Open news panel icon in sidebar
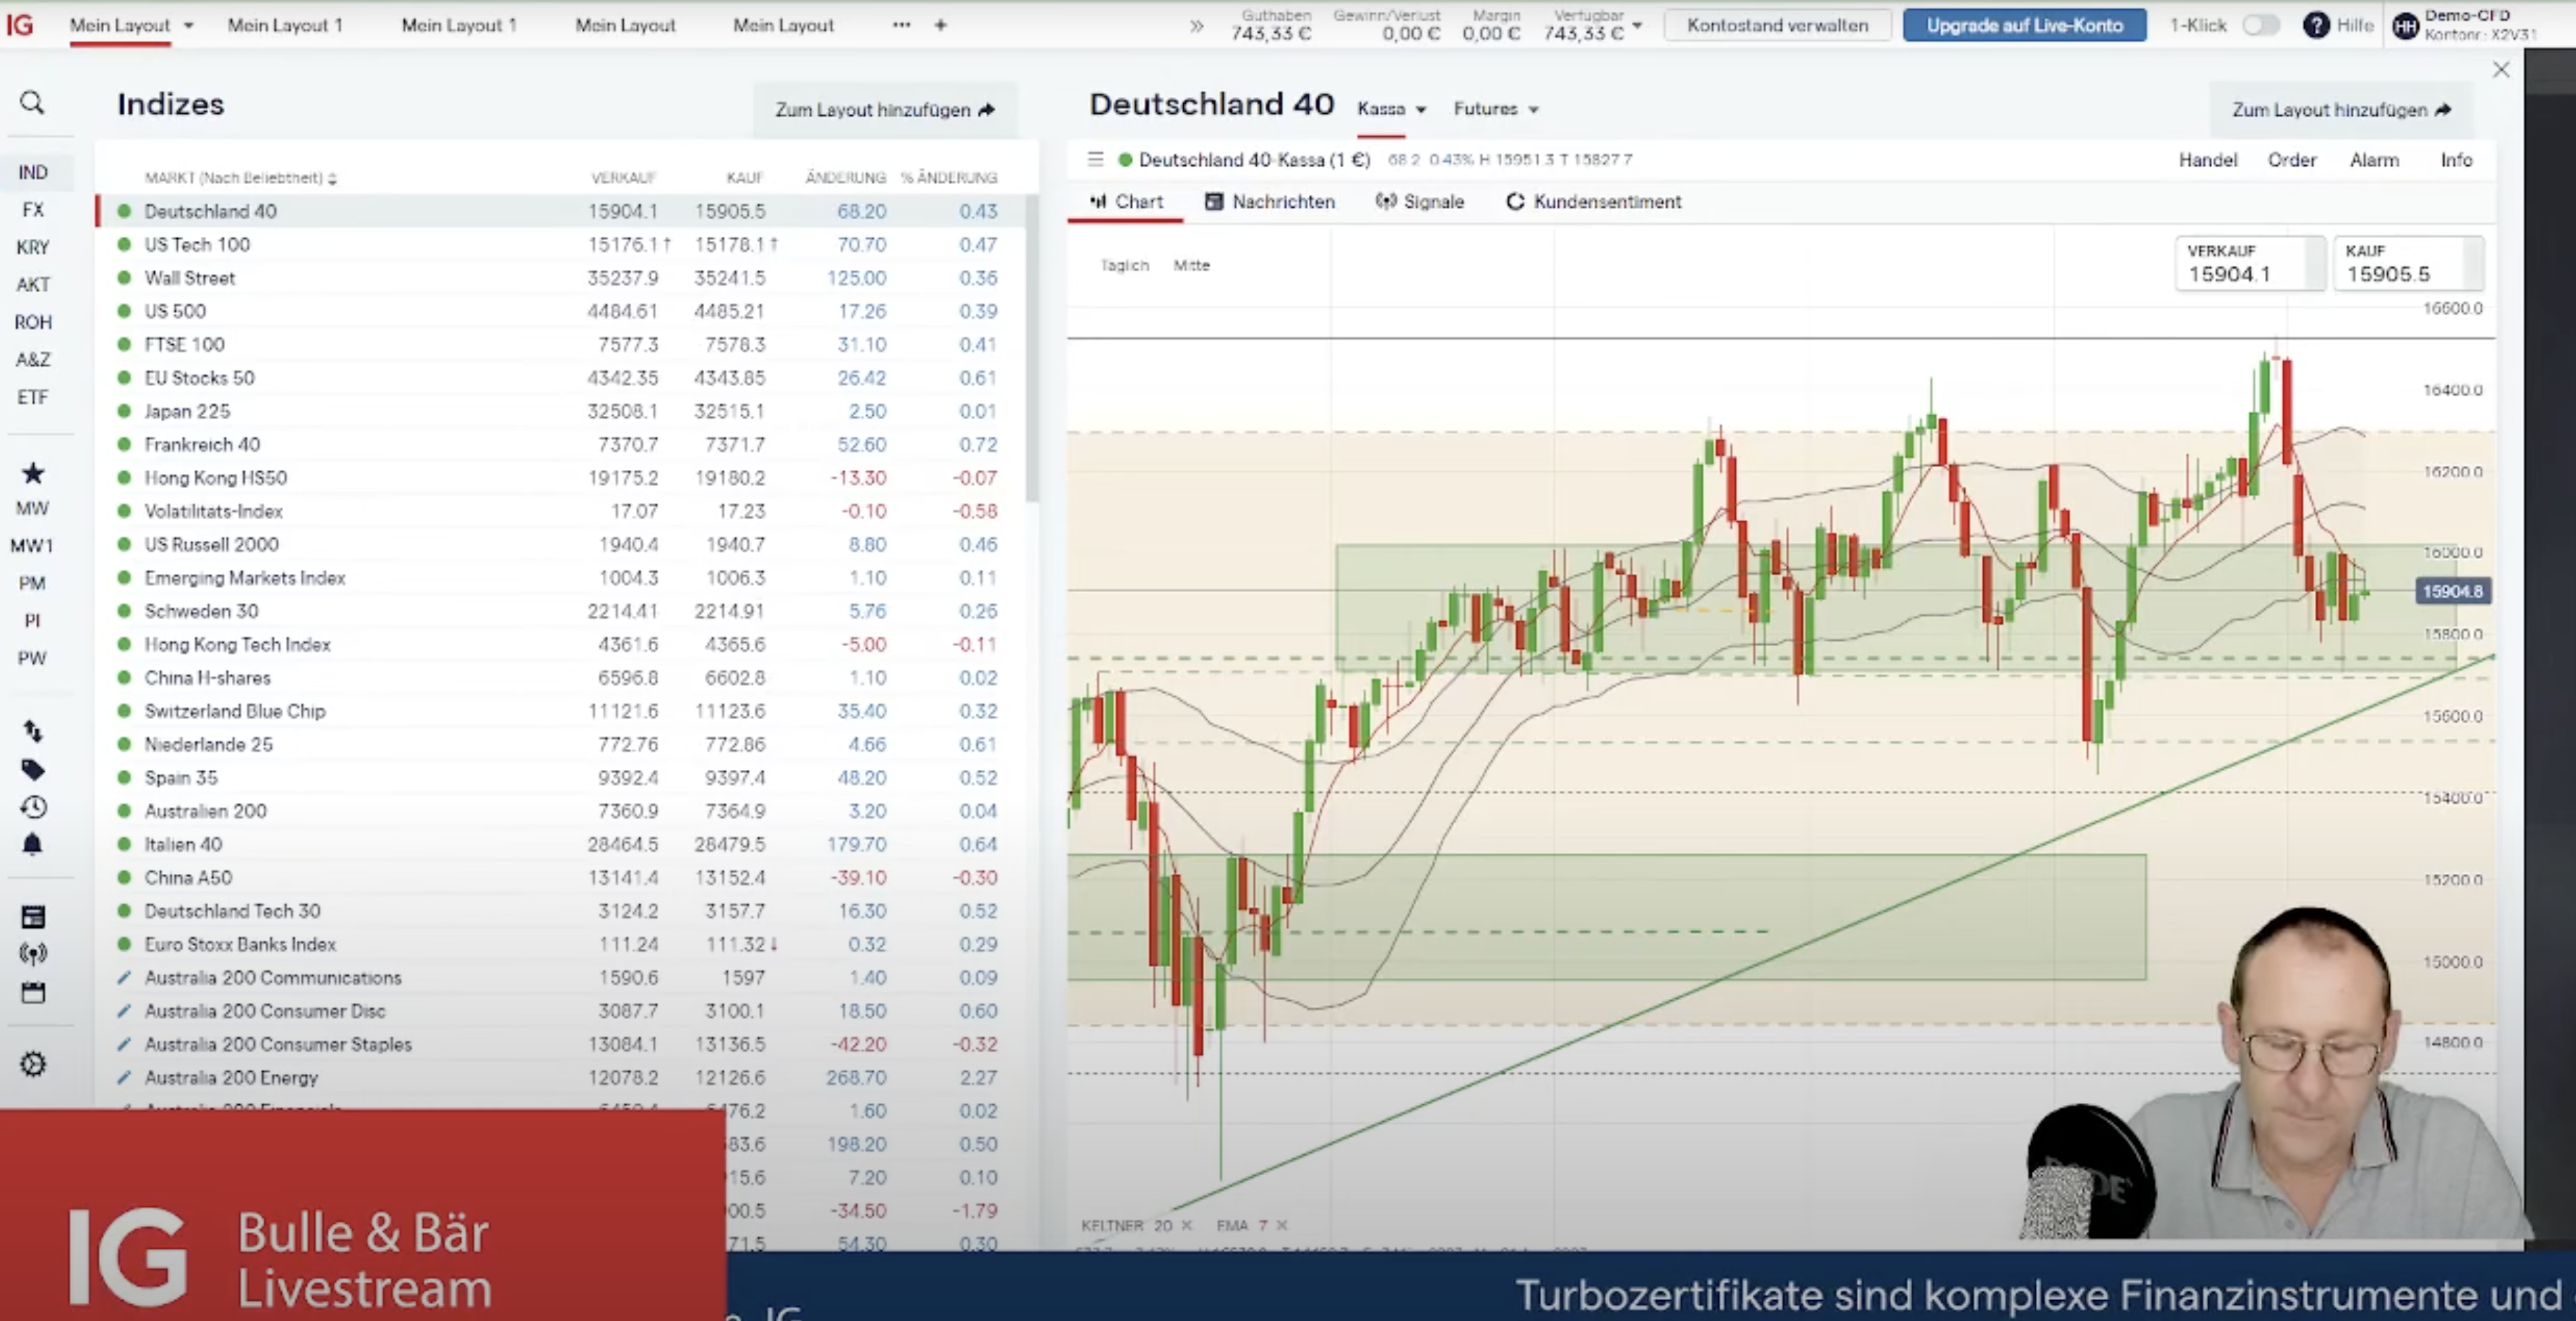This screenshot has width=2576, height=1321. (32, 916)
